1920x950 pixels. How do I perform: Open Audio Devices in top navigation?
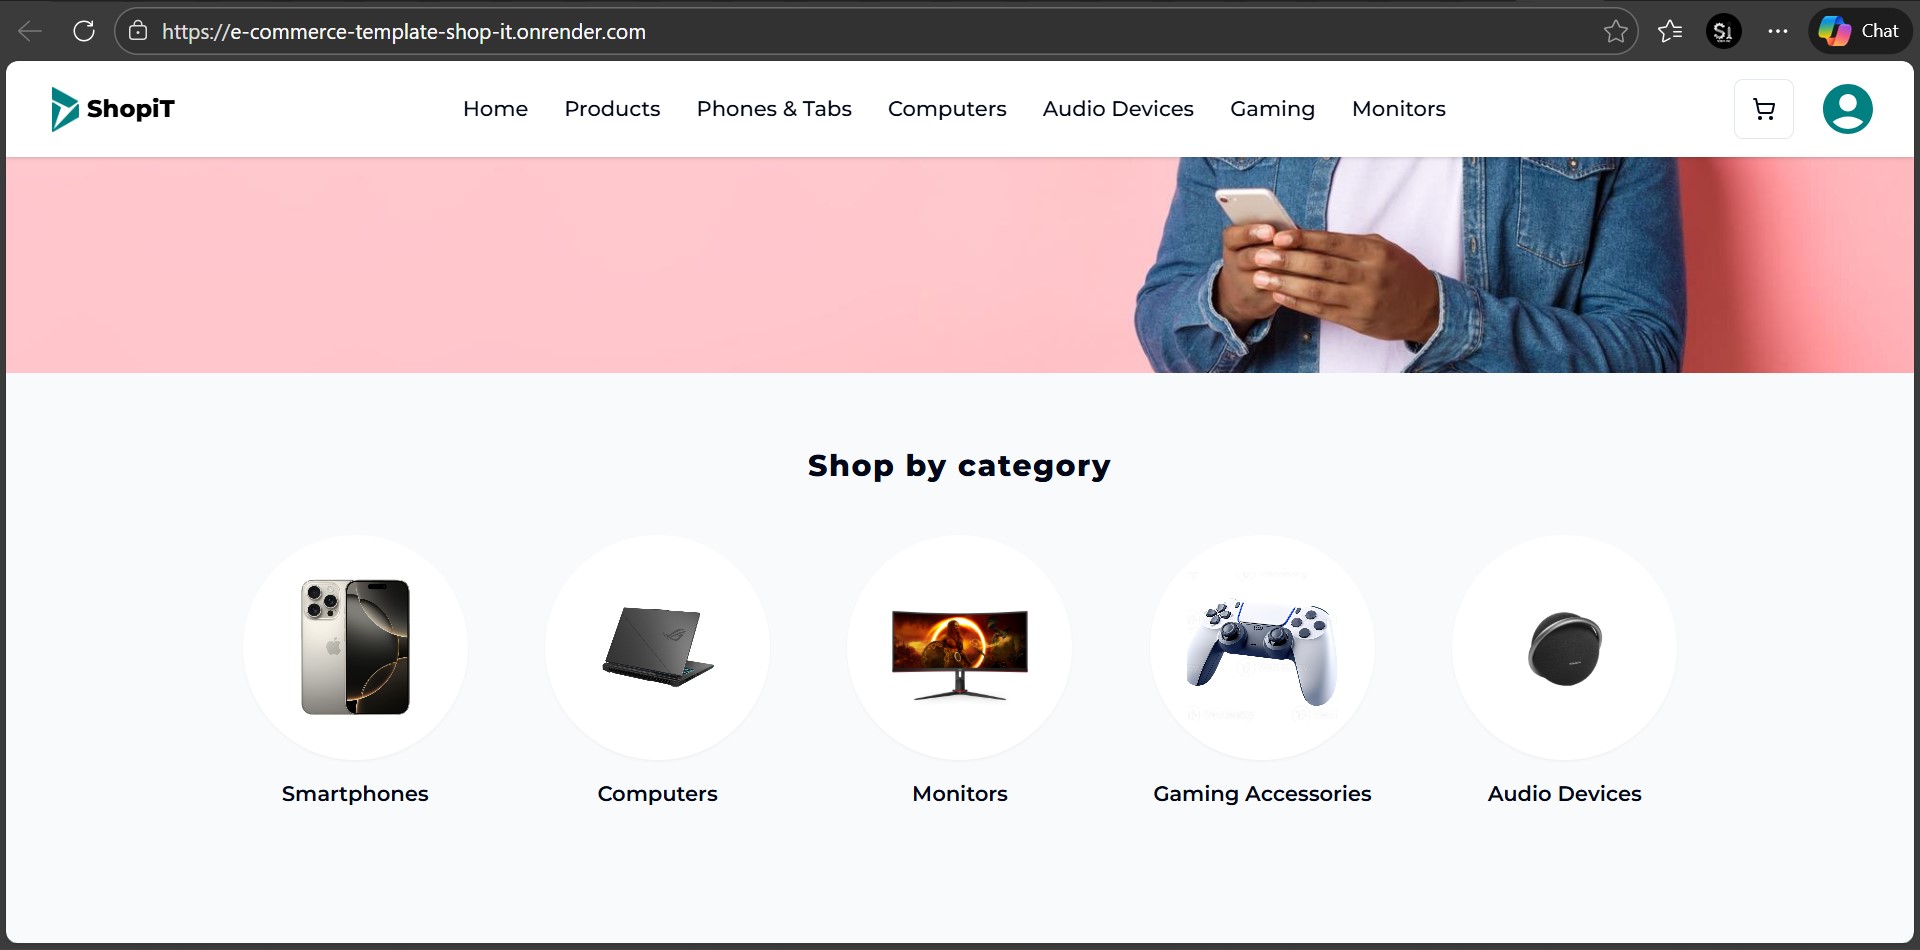point(1118,109)
